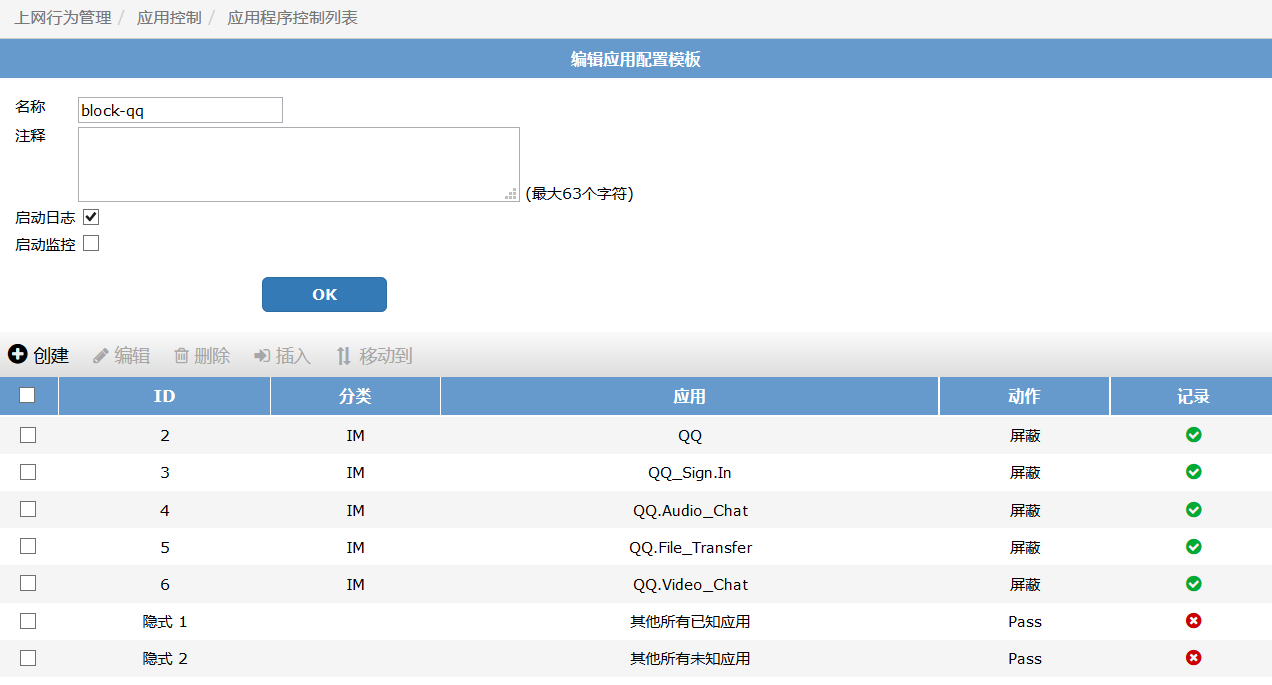Tick the QQ.Audio_Chat row checkbox
Screen dimensions: 1272x685
click(28, 509)
